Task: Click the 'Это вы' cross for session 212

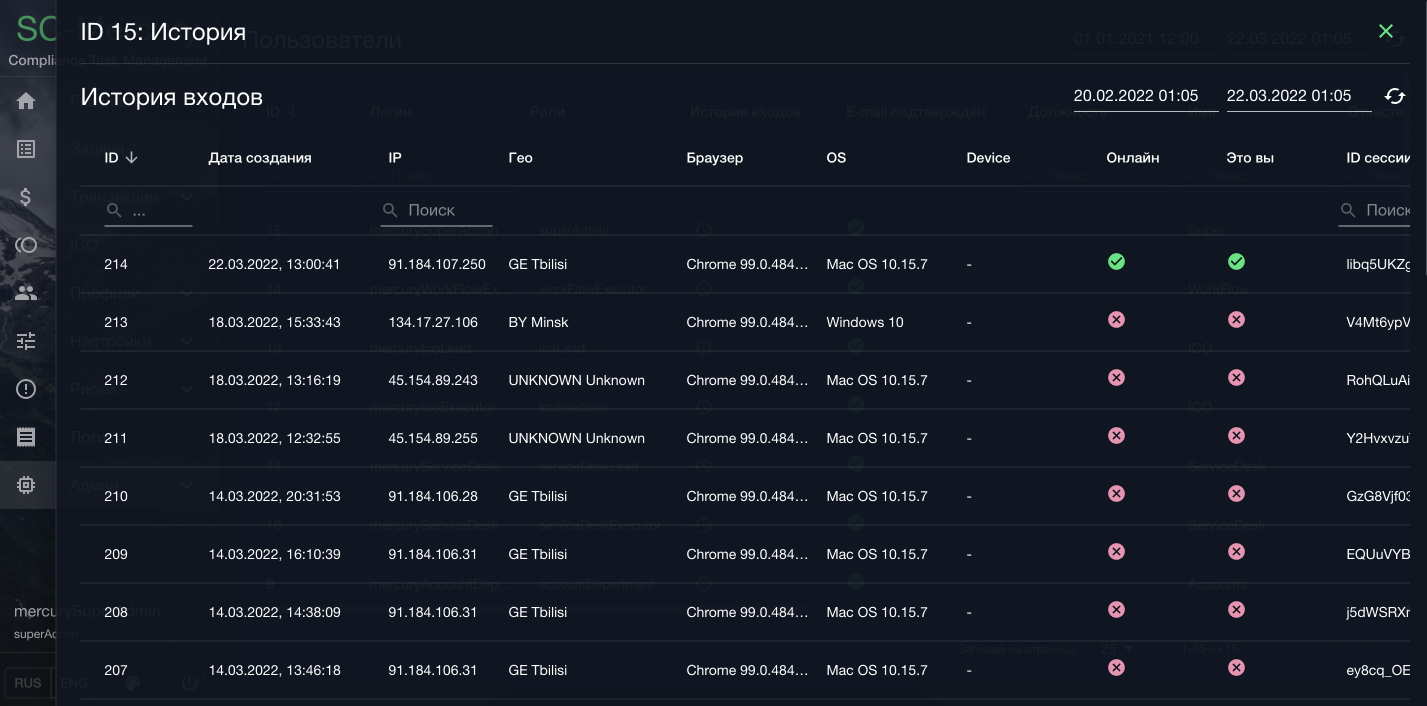Action: click(1236, 378)
